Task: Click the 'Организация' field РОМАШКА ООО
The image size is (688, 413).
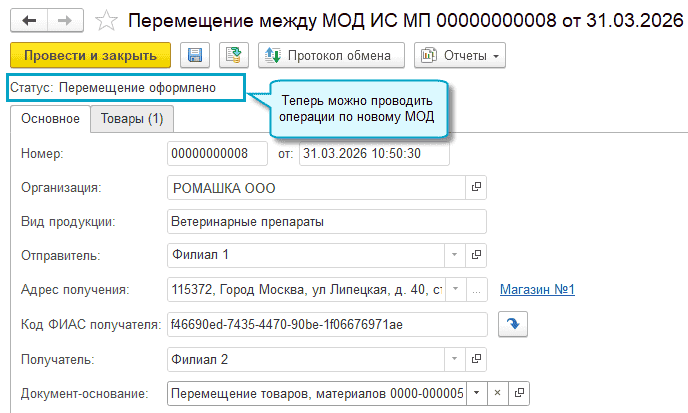Action: (x=316, y=188)
